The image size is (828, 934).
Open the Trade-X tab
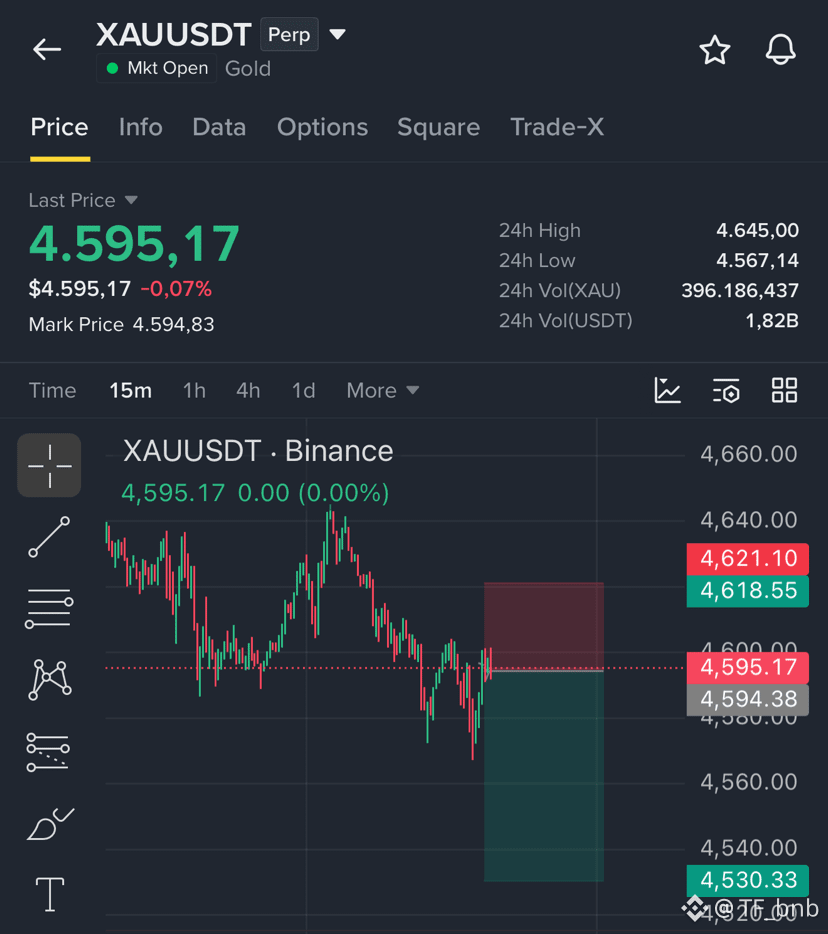[x=557, y=127]
